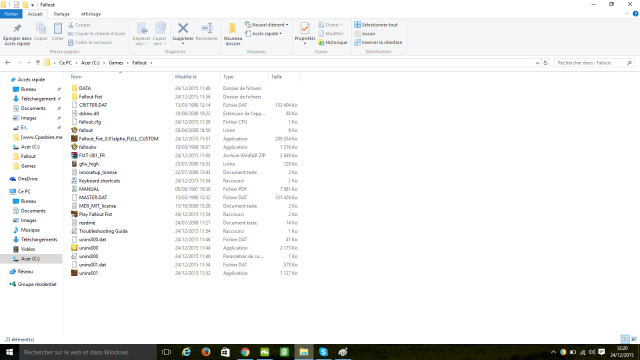Viewport: 640px width, 360px height.
Task: Click the Propriétés icon
Action: click(x=304, y=28)
